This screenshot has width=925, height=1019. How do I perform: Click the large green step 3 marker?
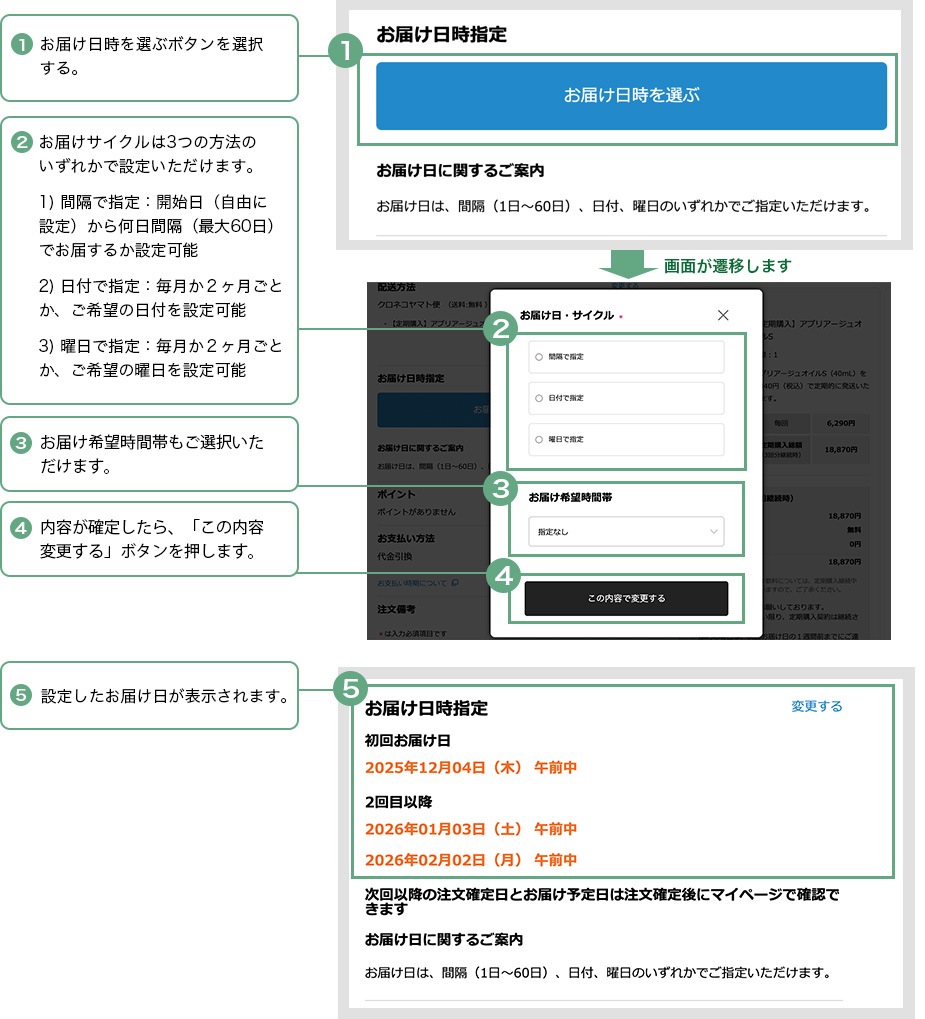[499, 489]
